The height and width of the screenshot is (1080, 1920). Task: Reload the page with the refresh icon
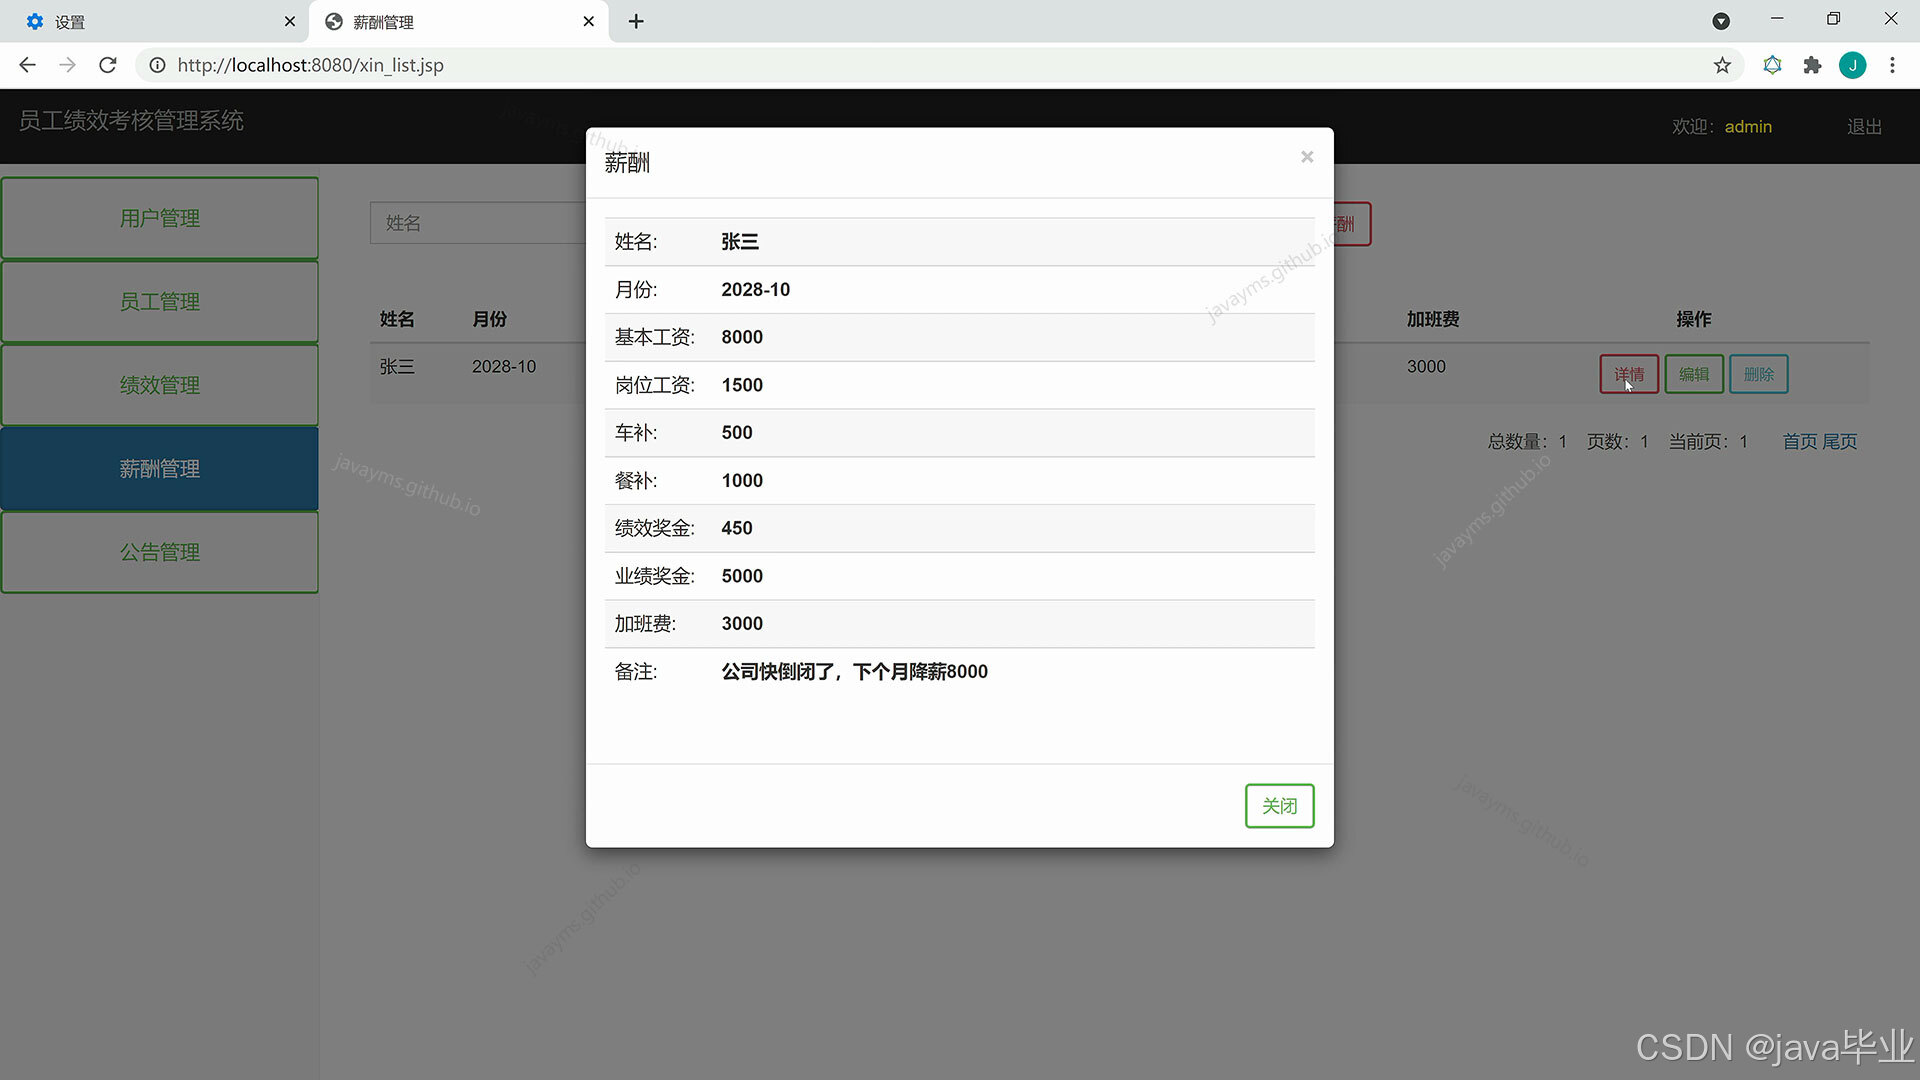coord(108,65)
